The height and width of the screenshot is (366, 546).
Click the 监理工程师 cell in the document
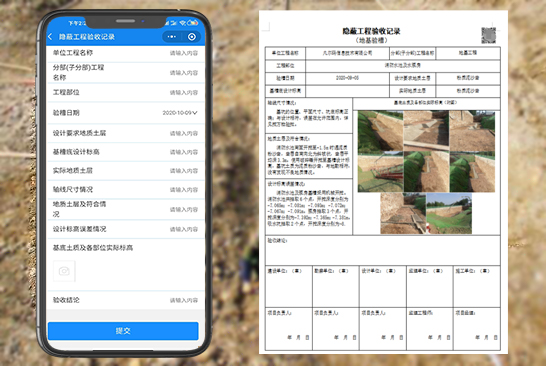click(x=430, y=329)
